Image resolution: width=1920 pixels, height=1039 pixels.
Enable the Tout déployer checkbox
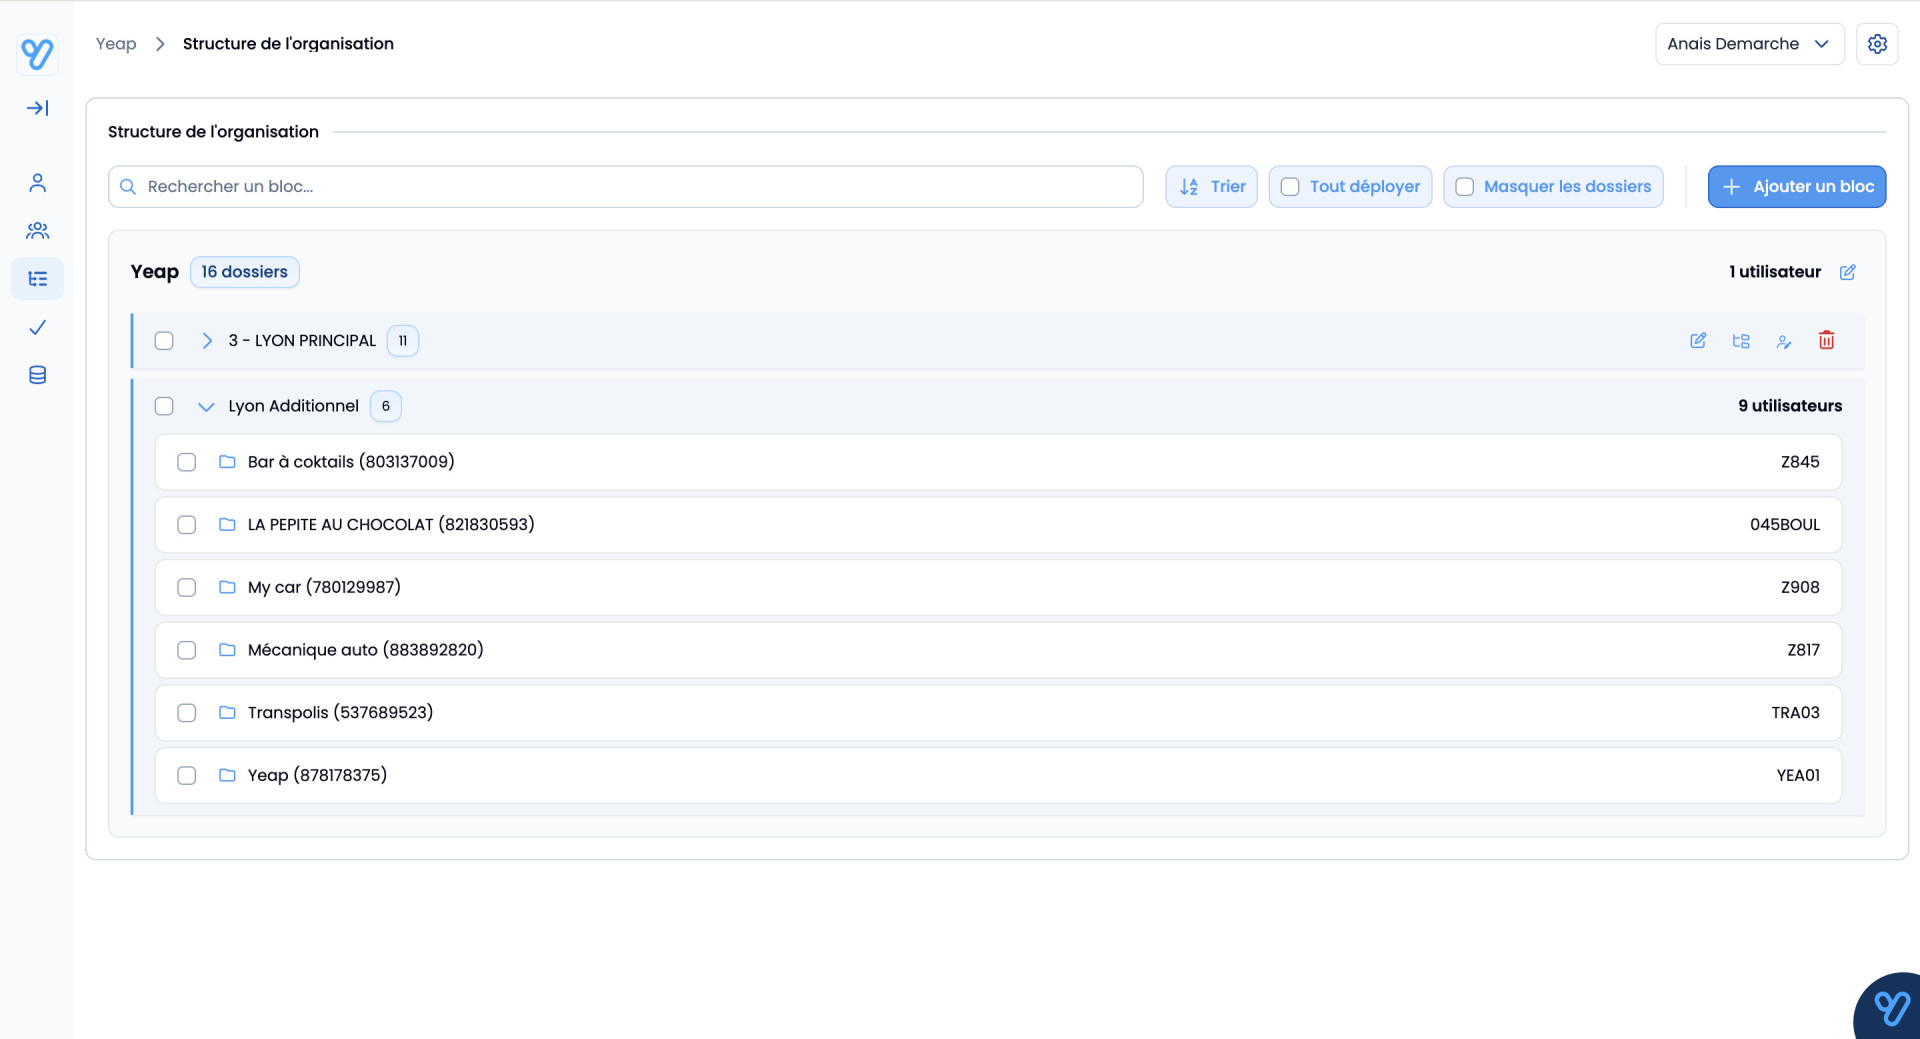click(1290, 187)
